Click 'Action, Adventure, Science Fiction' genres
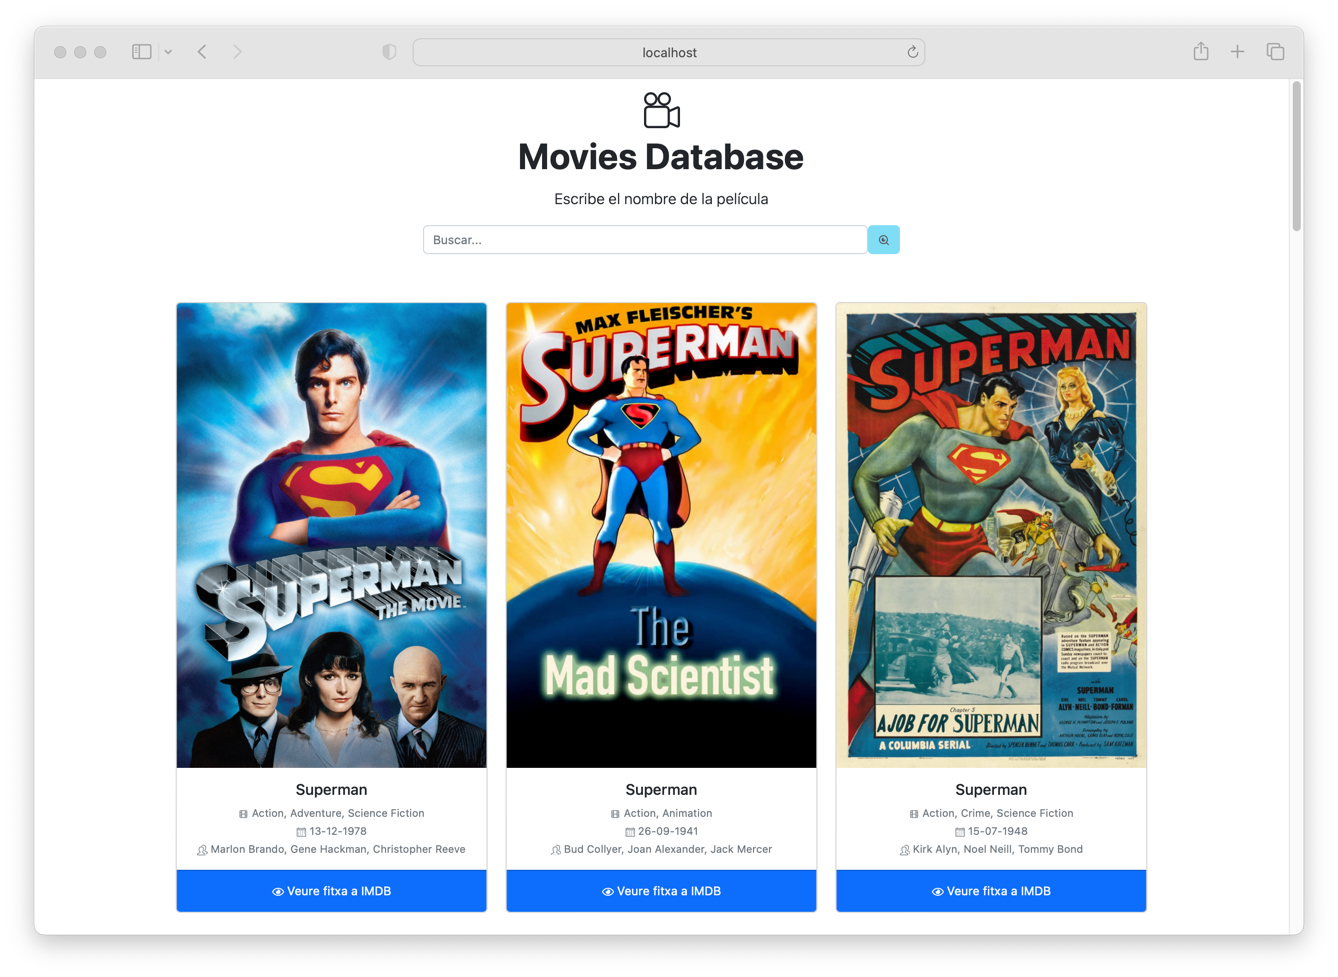 338,813
